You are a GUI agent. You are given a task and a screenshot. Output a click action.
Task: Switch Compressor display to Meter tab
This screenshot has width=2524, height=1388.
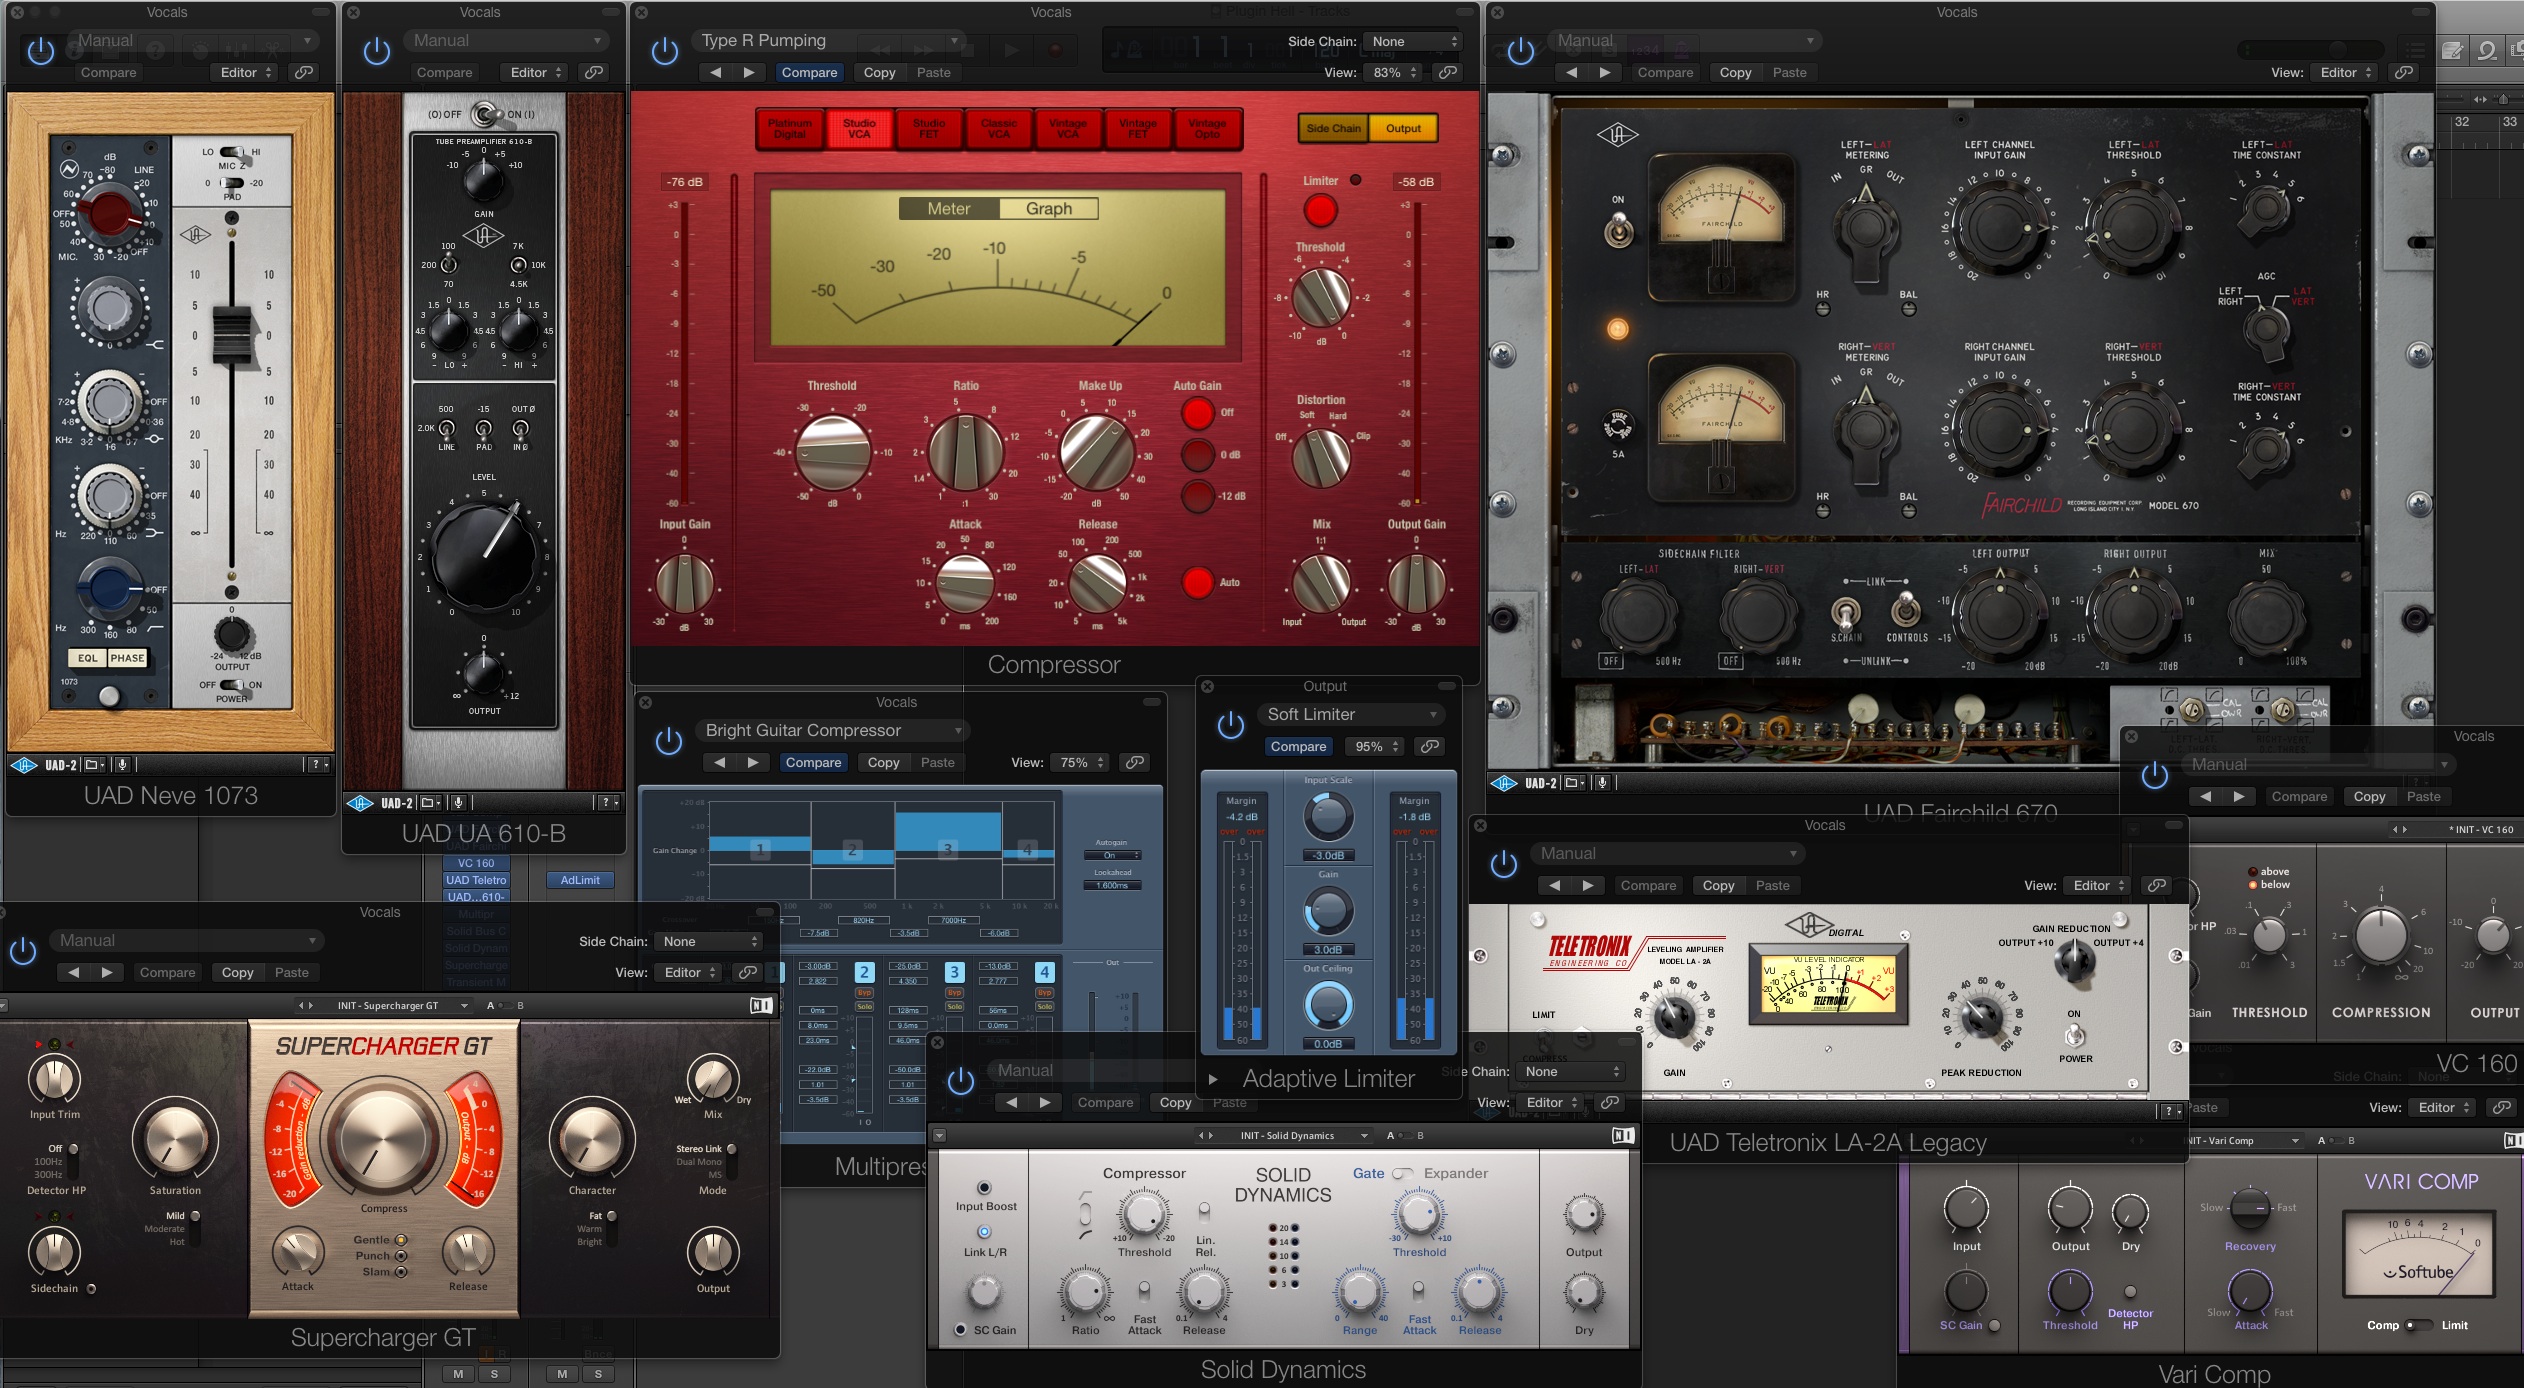click(x=949, y=209)
